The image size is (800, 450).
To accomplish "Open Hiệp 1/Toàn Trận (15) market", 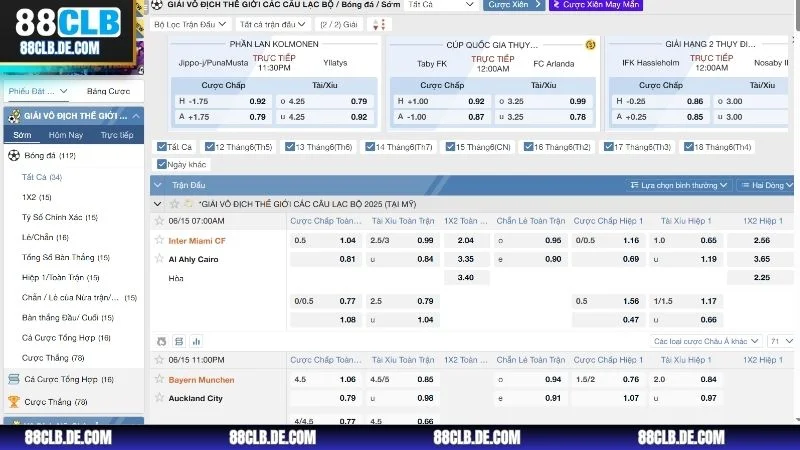I will tap(61, 278).
